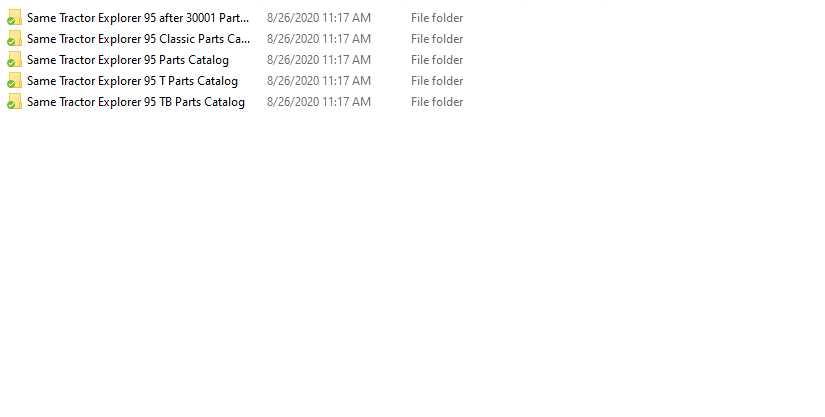The width and height of the screenshot is (825, 417).
Task: Select Same Tractor Explorer 95 after 30001 folder name
Action: [138, 18]
